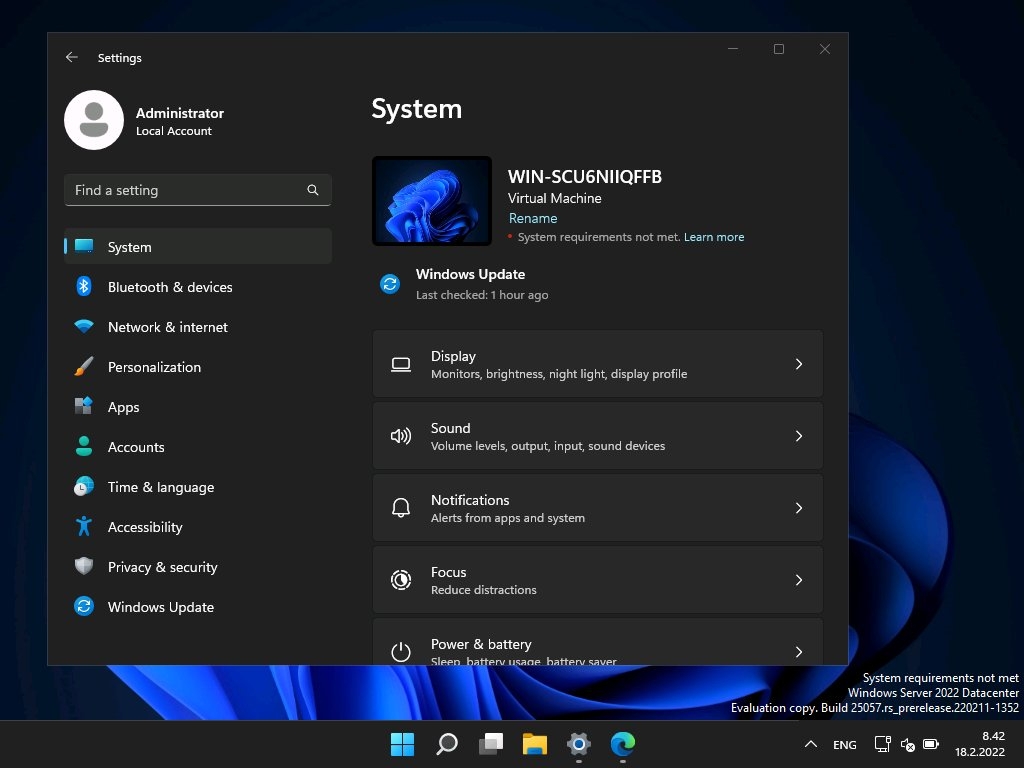Viewport: 1024px width, 768px height.
Task: Expand Focus settings chevron
Action: (x=799, y=580)
